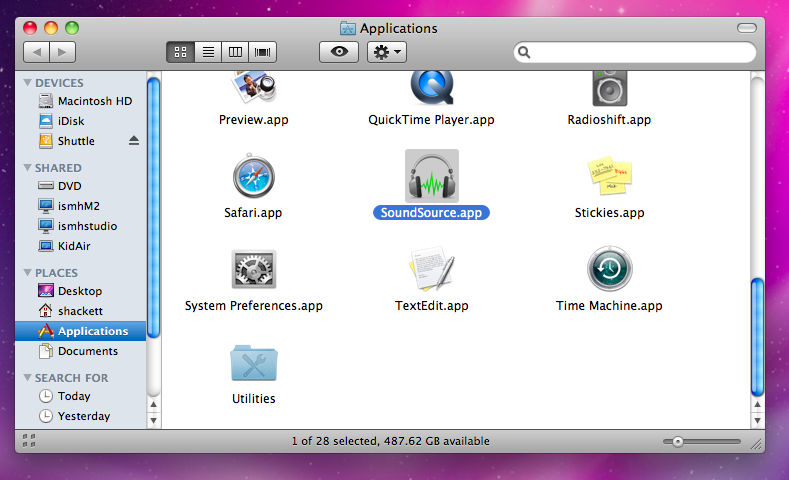The image size is (789, 480).
Task: Select the Stickies.app icon
Action: point(609,176)
